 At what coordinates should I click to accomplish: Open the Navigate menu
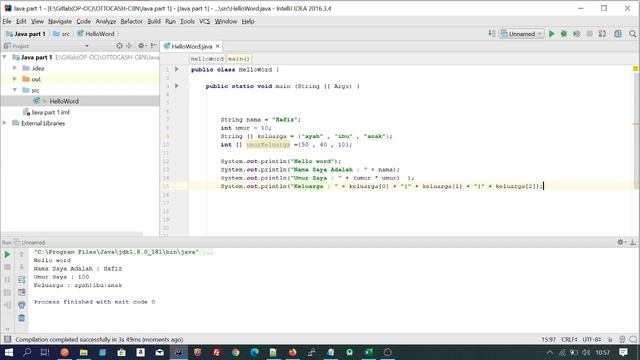pos(60,21)
